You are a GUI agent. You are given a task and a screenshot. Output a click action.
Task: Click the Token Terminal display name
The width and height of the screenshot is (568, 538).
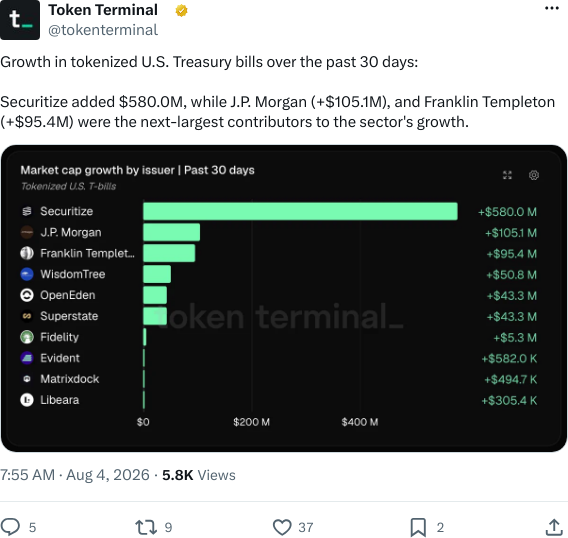pos(103,10)
